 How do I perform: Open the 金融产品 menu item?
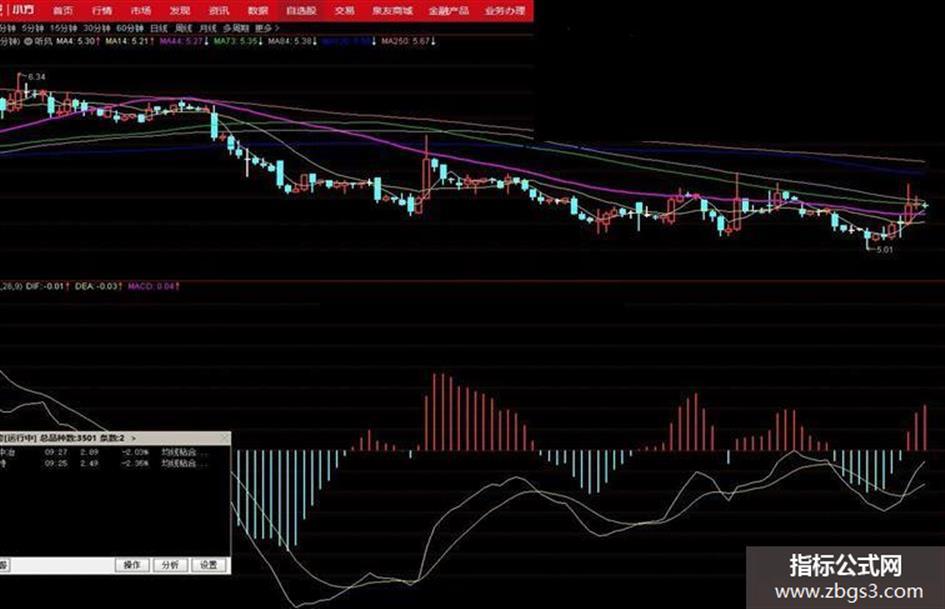(x=448, y=10)
